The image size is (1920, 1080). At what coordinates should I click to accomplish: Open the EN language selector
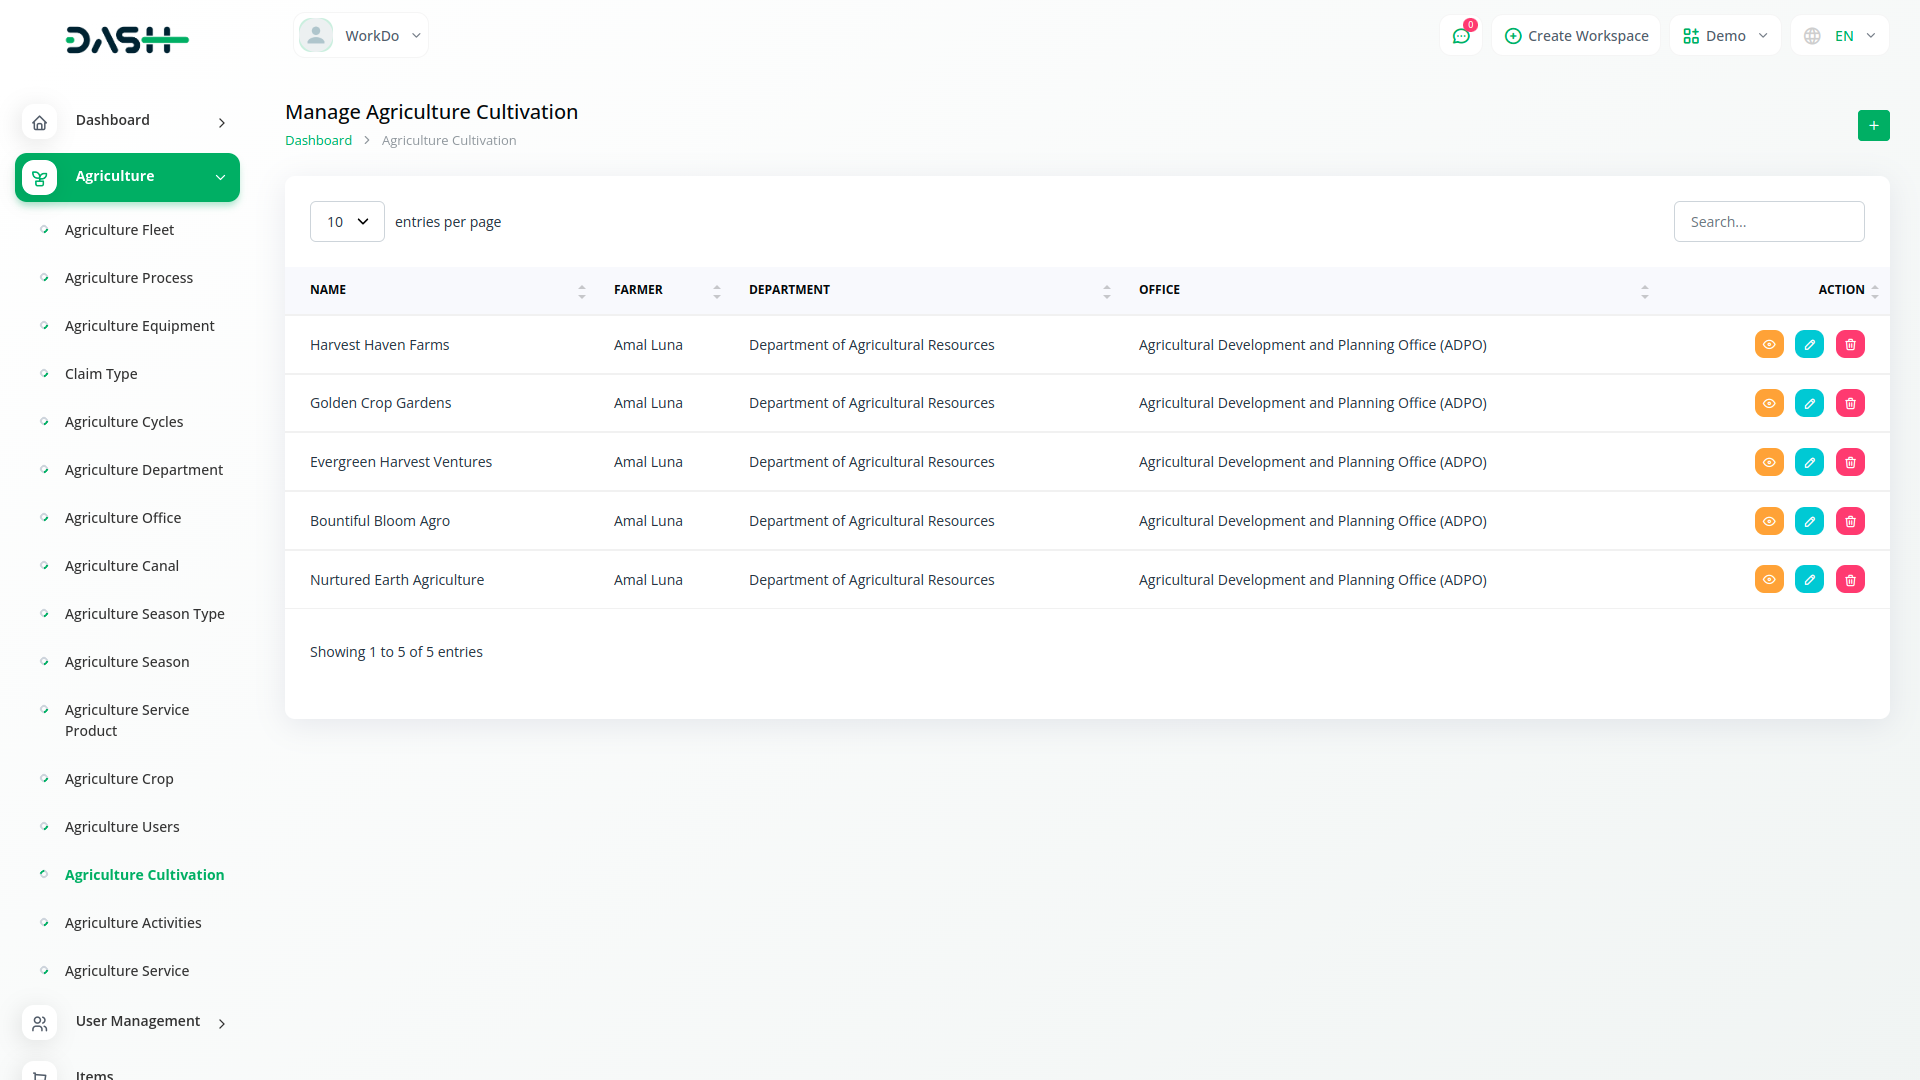pyautogui.click(x=1840, y=36)
